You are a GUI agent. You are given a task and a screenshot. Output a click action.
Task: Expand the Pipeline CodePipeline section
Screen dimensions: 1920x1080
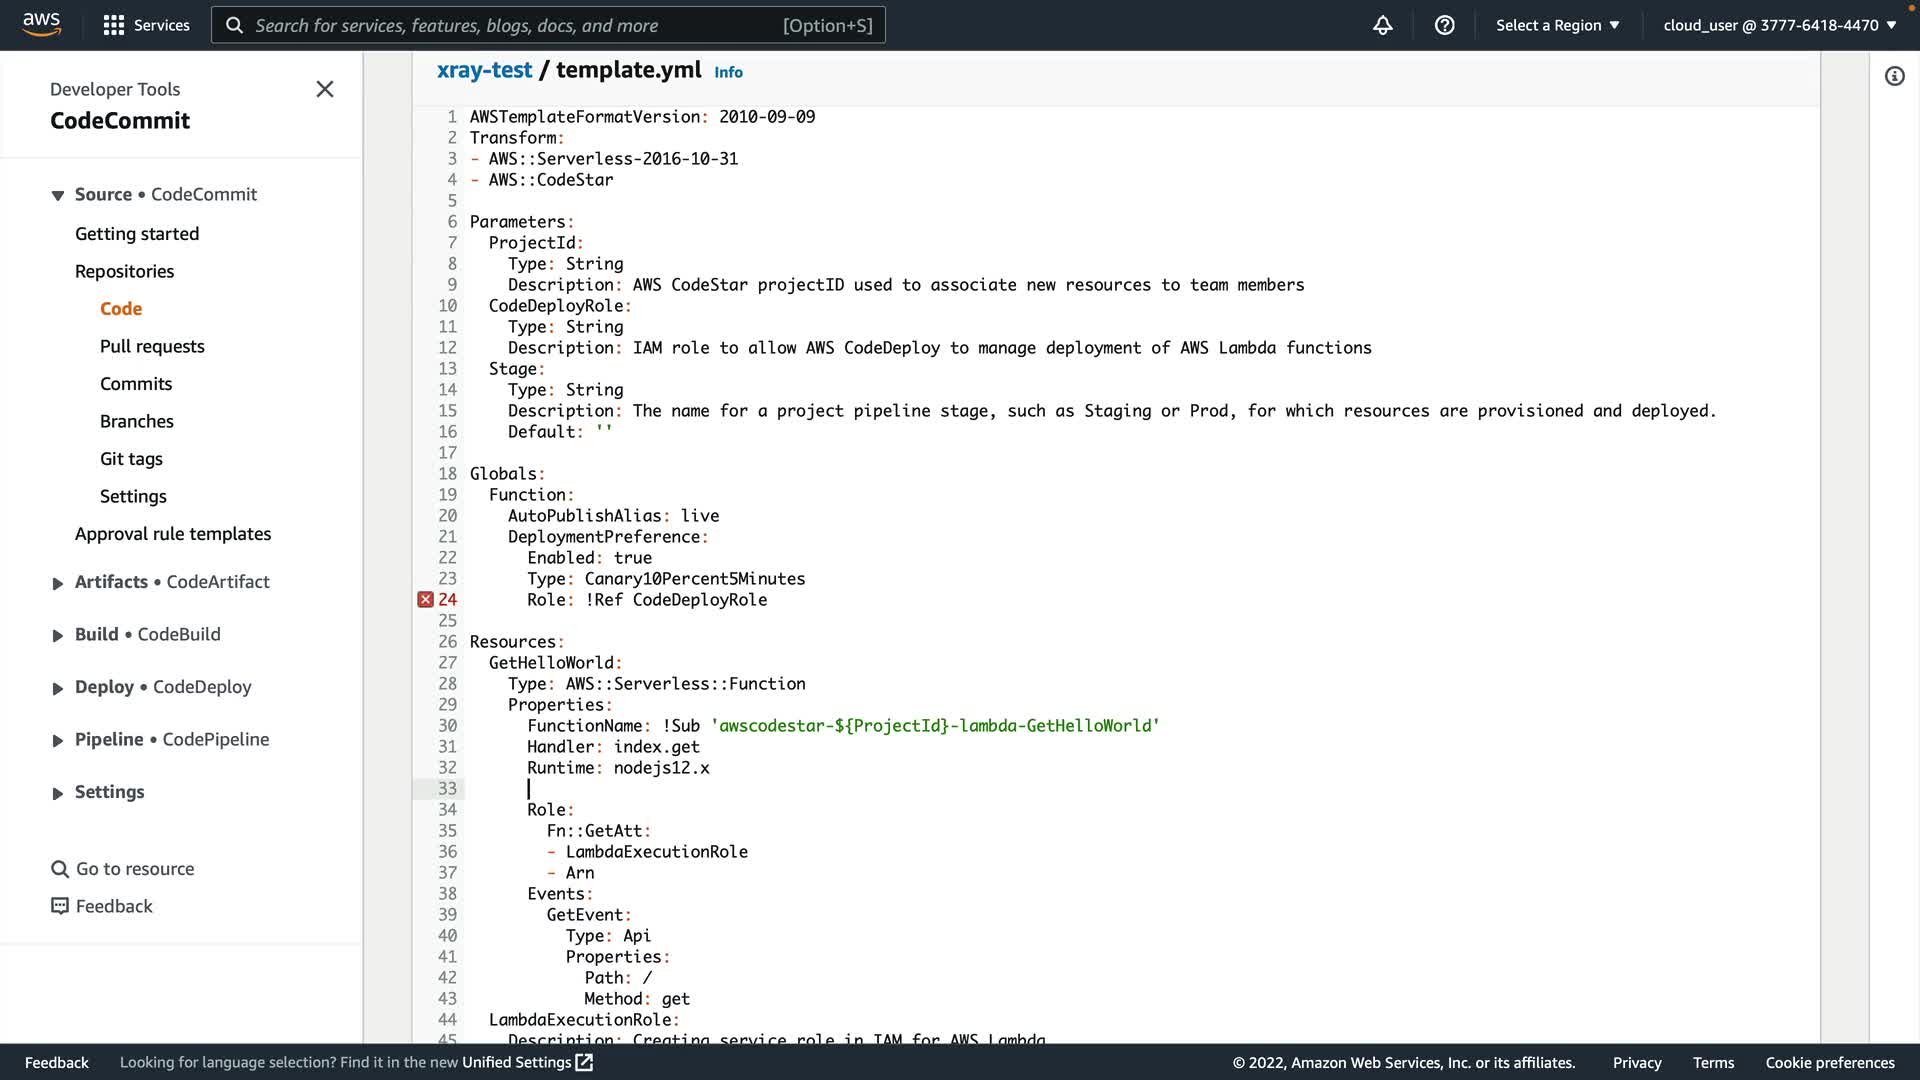[58, 740]
